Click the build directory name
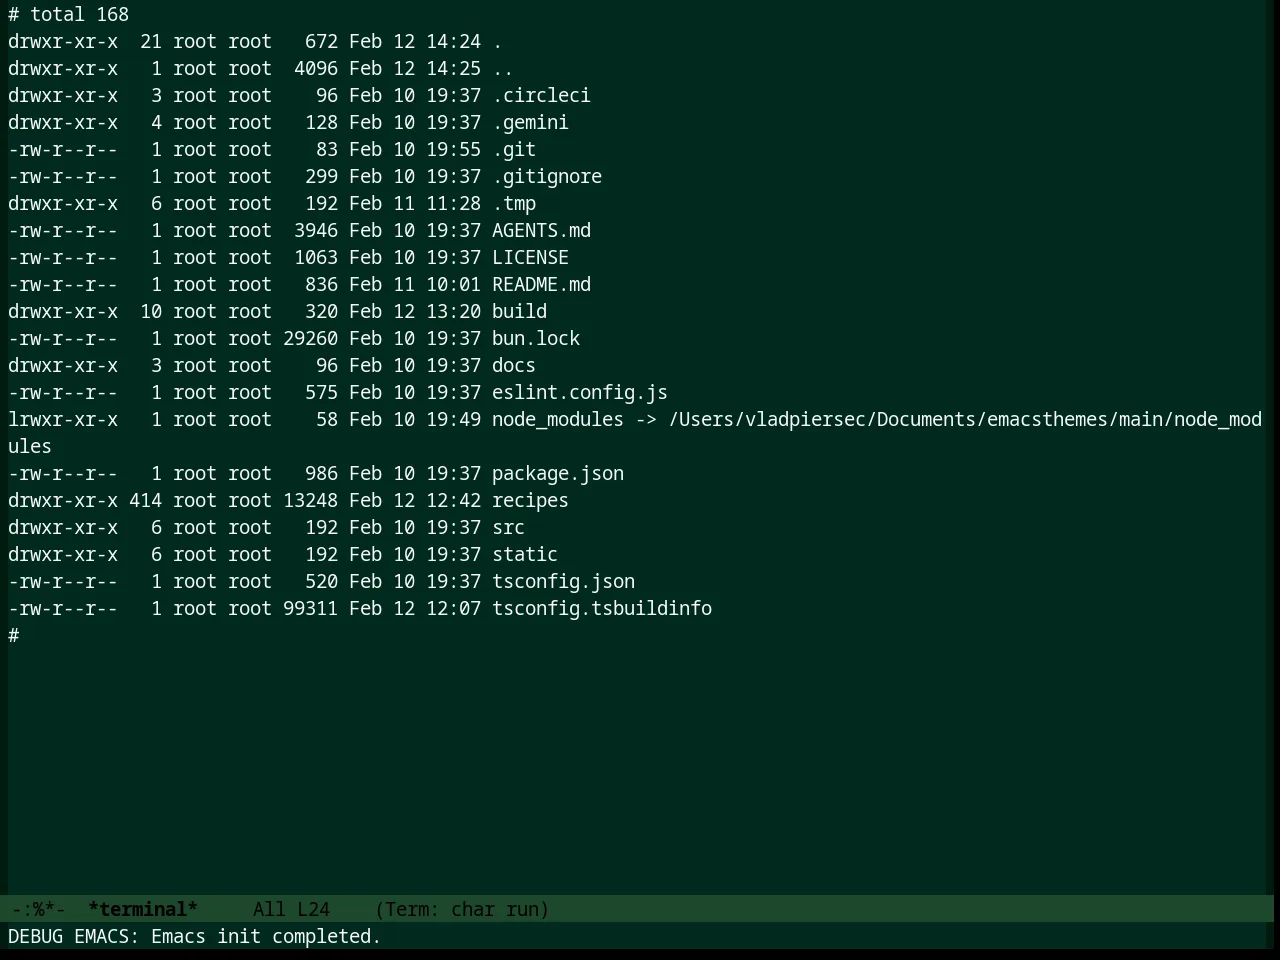Screen dimensions: 1280x960 click(x=519, y=311)
